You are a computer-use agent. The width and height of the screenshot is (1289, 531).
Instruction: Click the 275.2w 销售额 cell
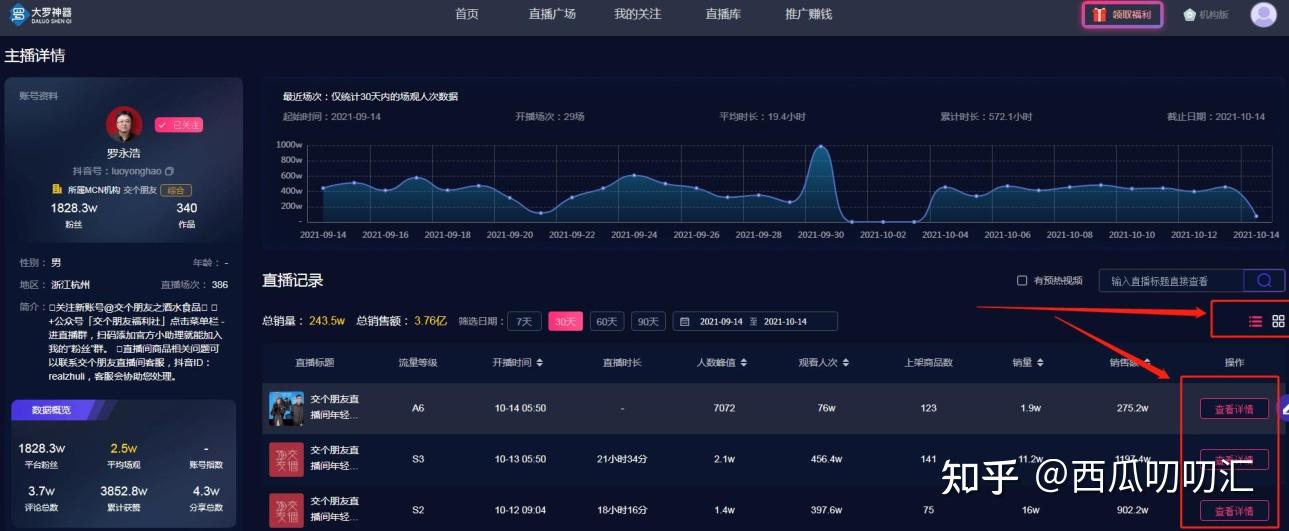click(1132, 408)
